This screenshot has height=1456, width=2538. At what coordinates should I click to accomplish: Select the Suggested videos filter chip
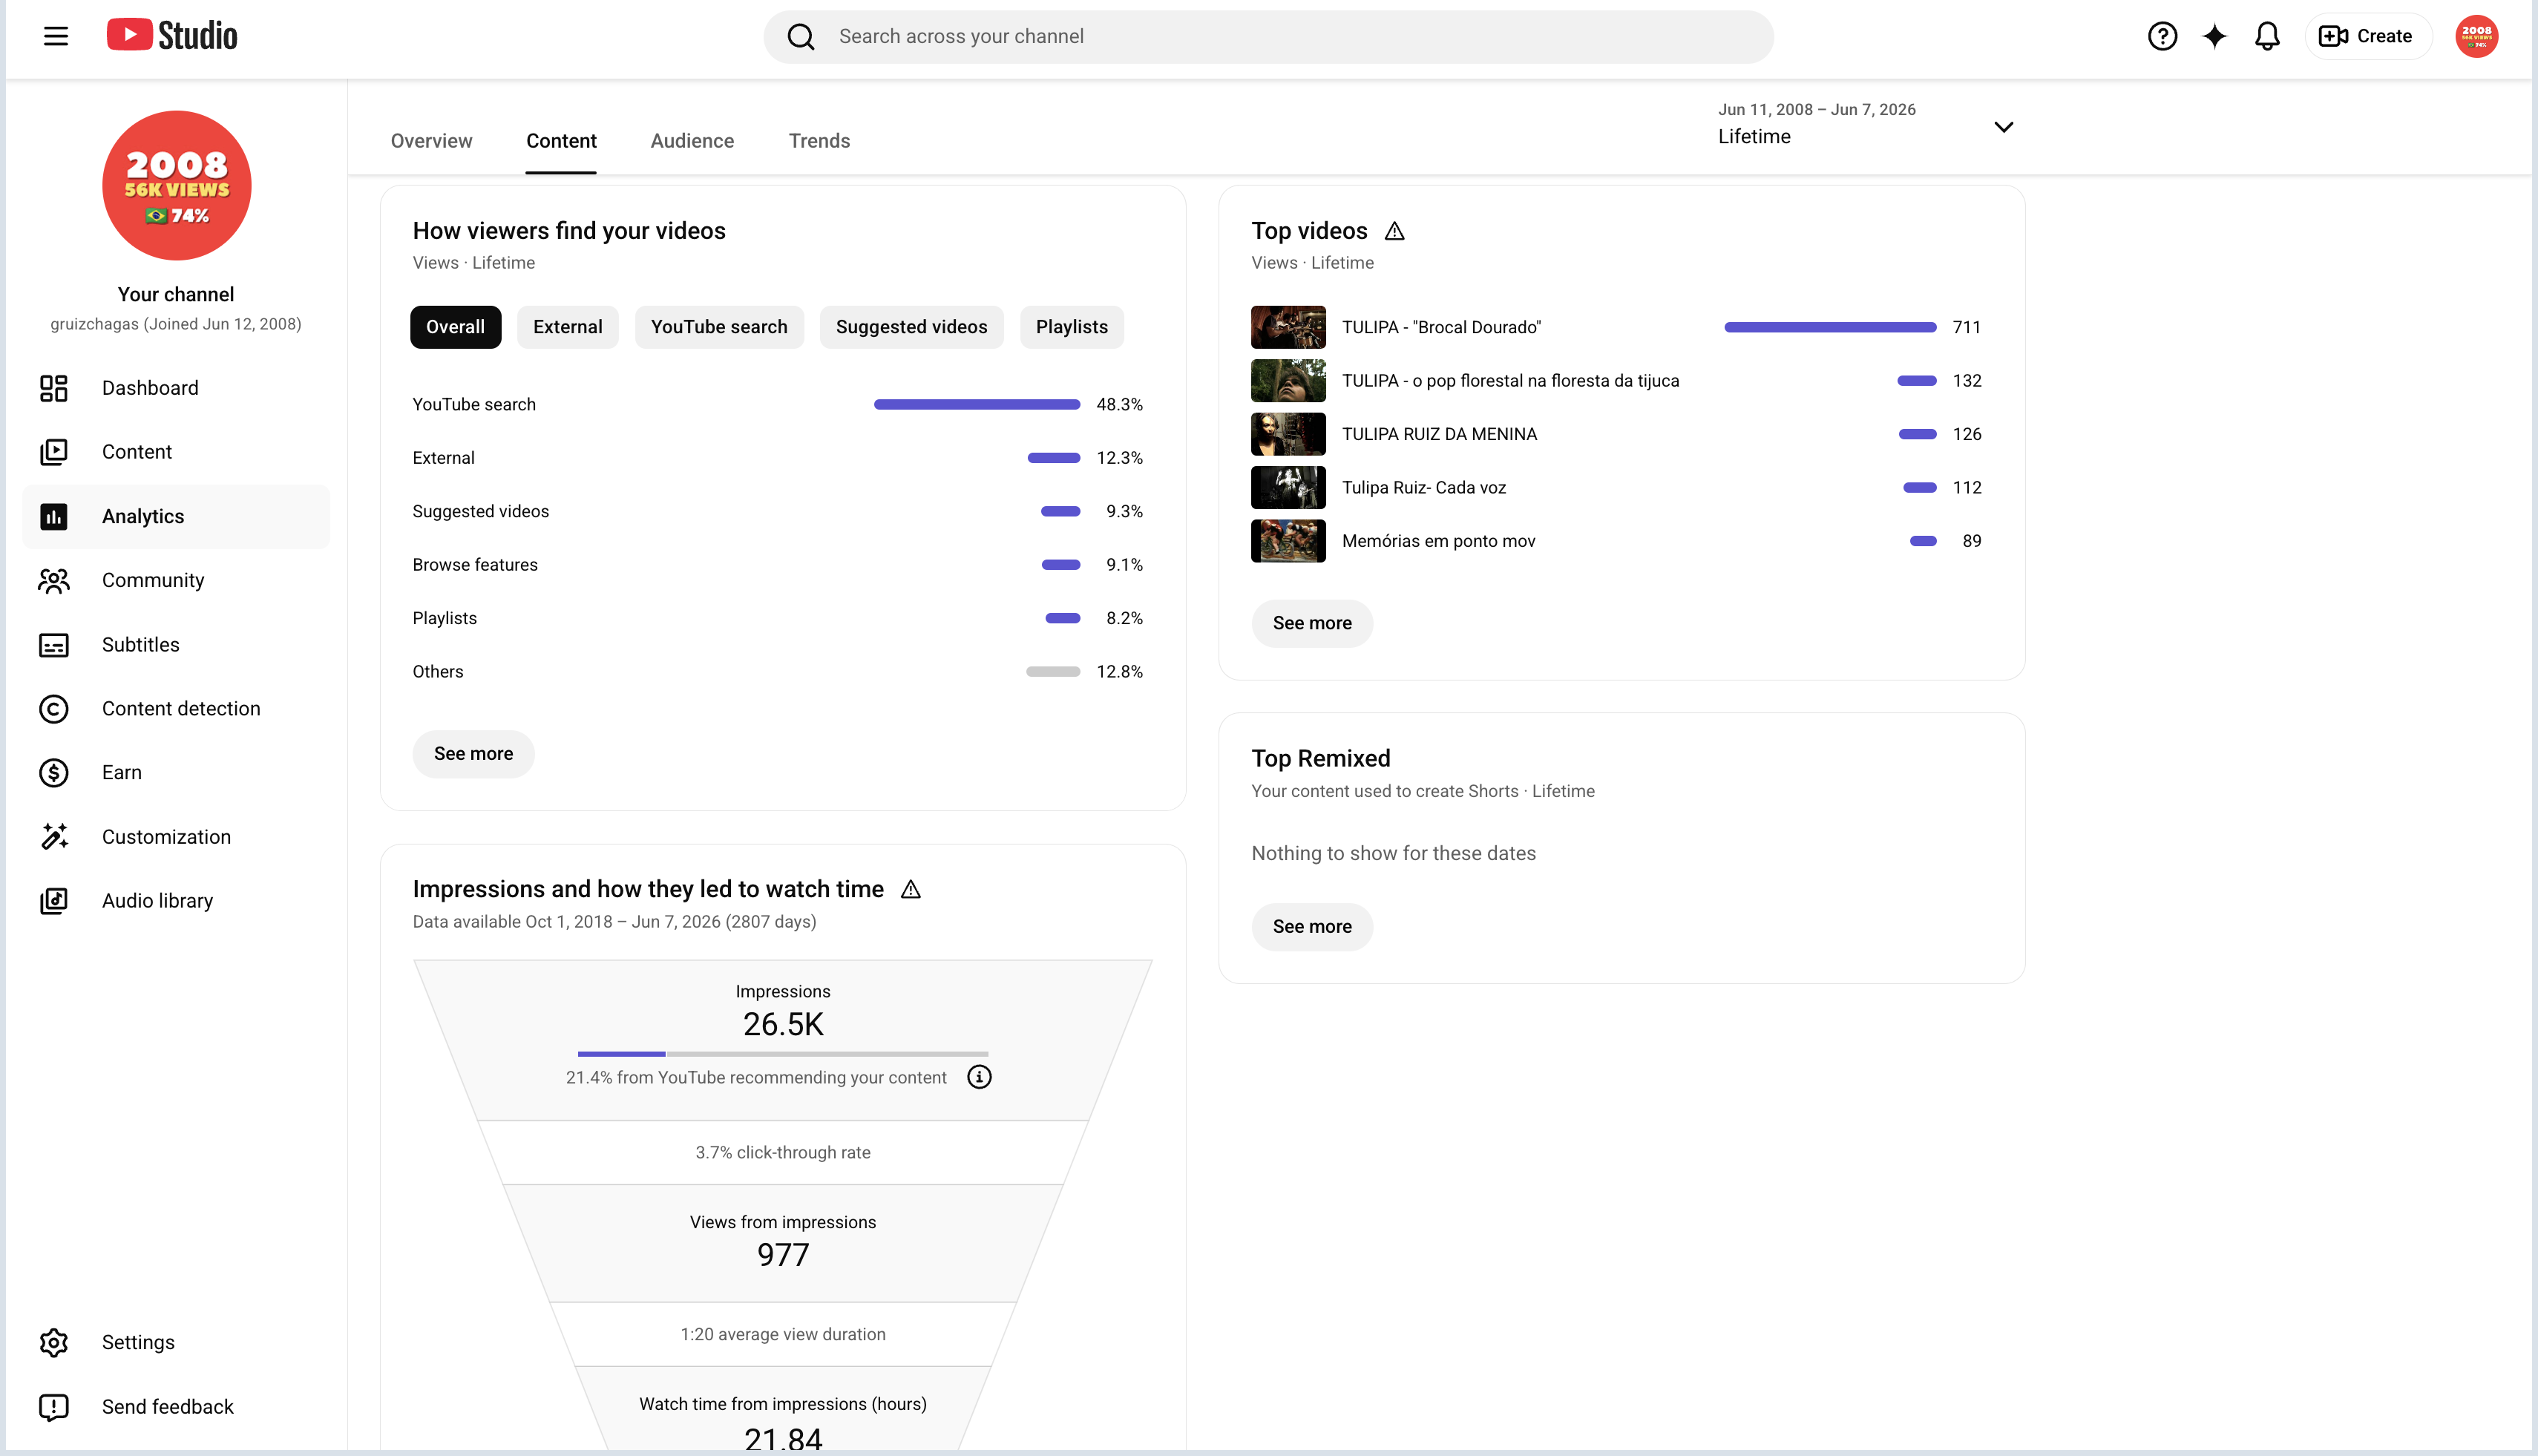click(x=911, y=327)
